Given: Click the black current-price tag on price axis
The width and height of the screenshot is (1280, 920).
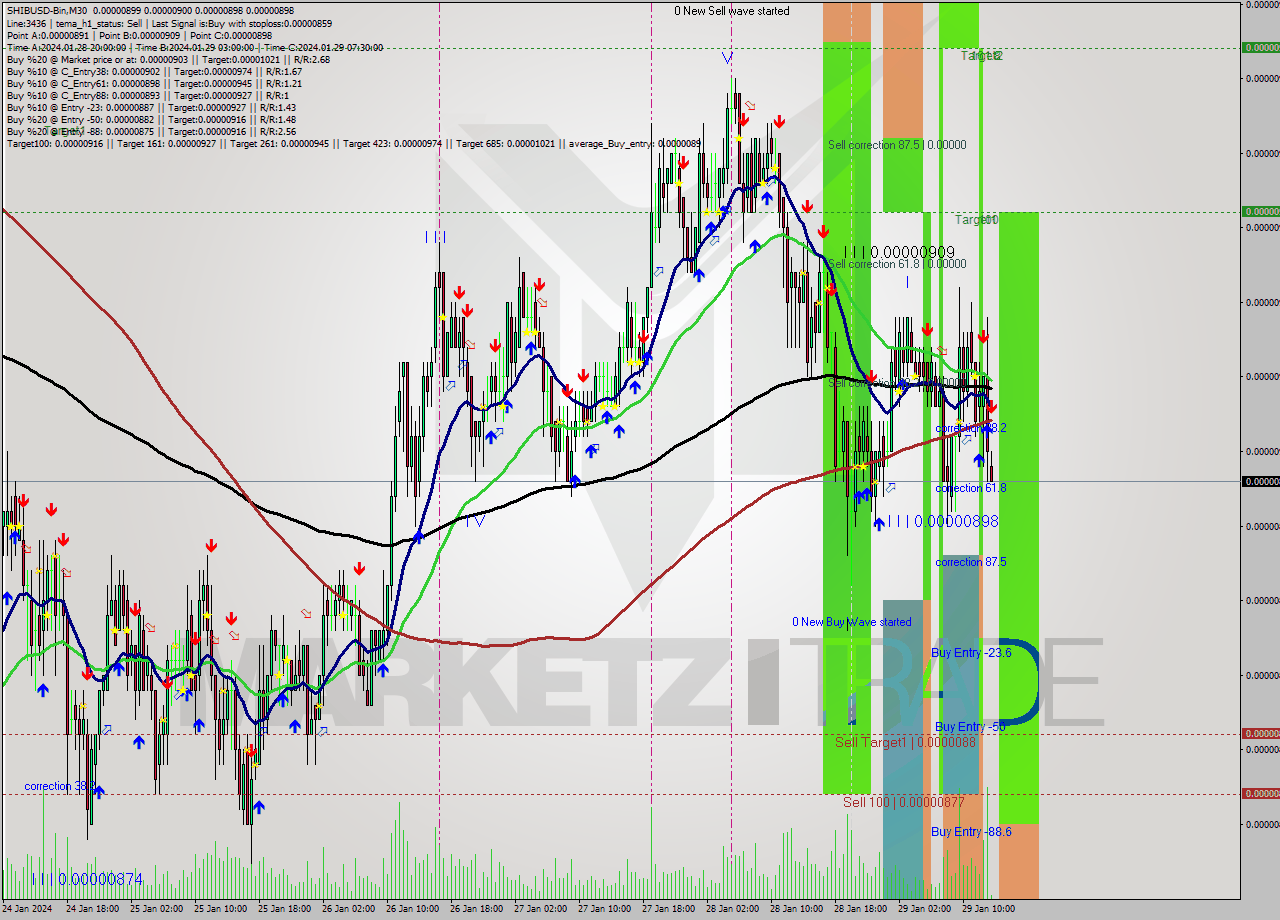Looking at the screenshot, I should [1261, 482].
